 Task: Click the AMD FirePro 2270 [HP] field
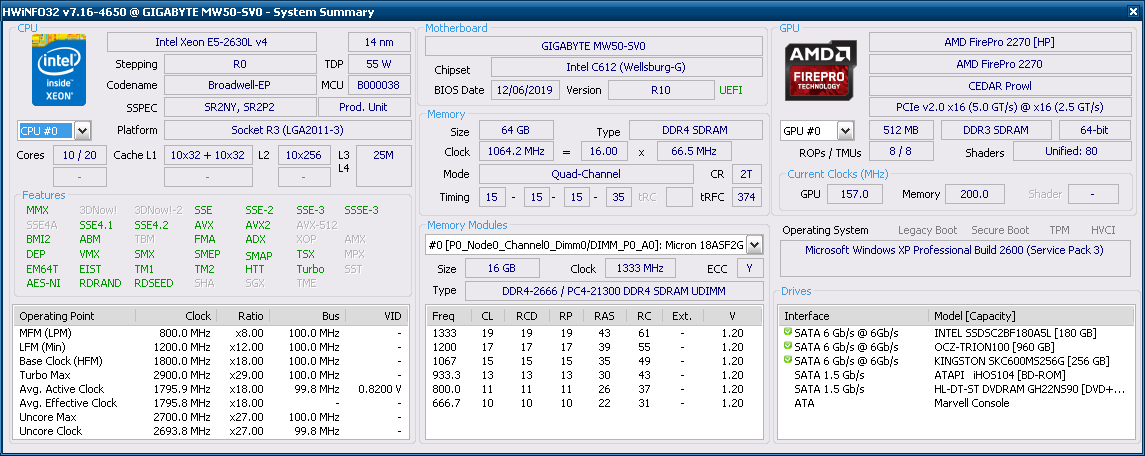point(998,42)
